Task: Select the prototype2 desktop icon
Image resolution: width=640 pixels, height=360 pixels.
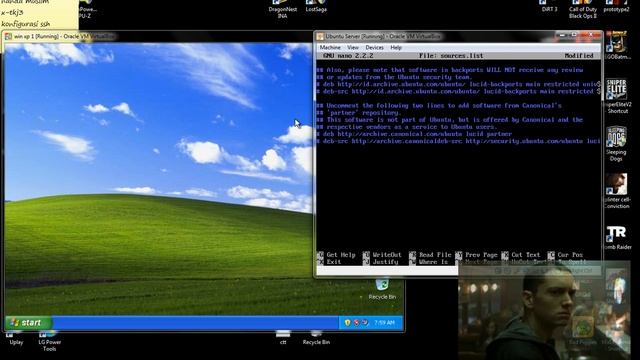Action: tap(616, 6)
